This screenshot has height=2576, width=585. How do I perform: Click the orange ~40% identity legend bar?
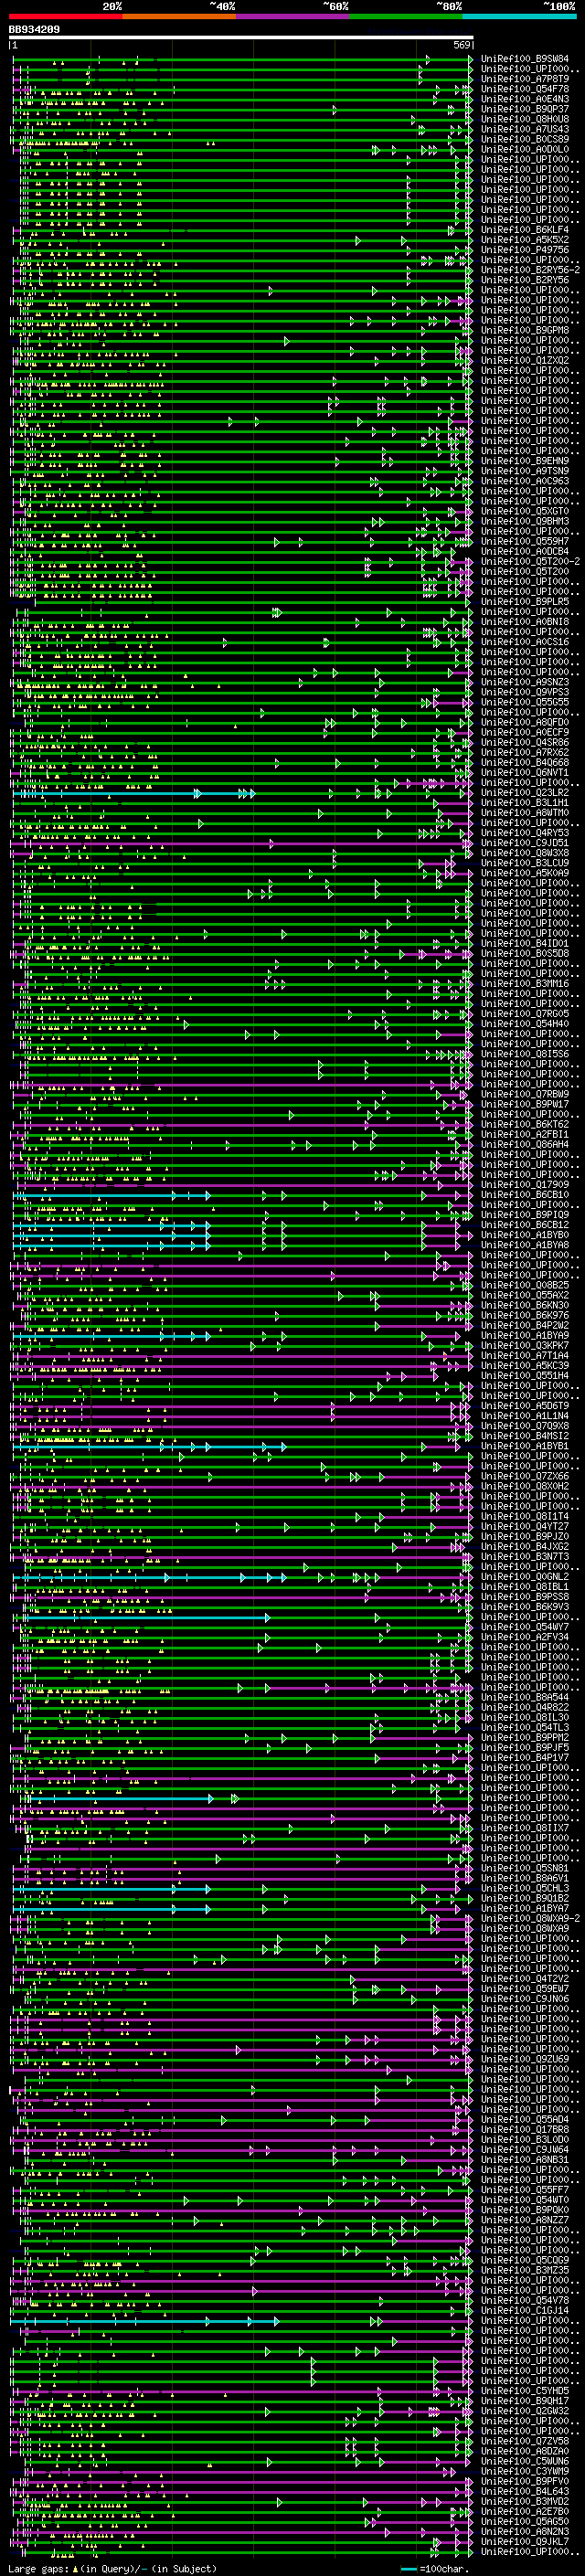tap(179, 16)
